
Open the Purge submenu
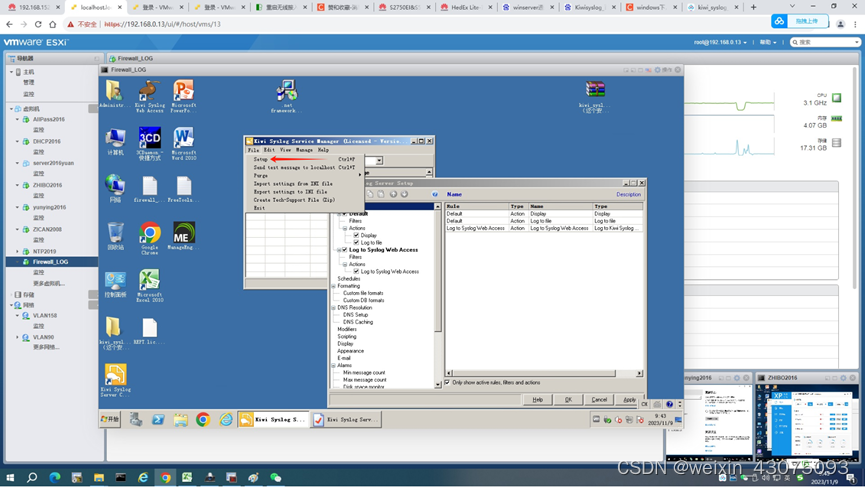[304, 175]
